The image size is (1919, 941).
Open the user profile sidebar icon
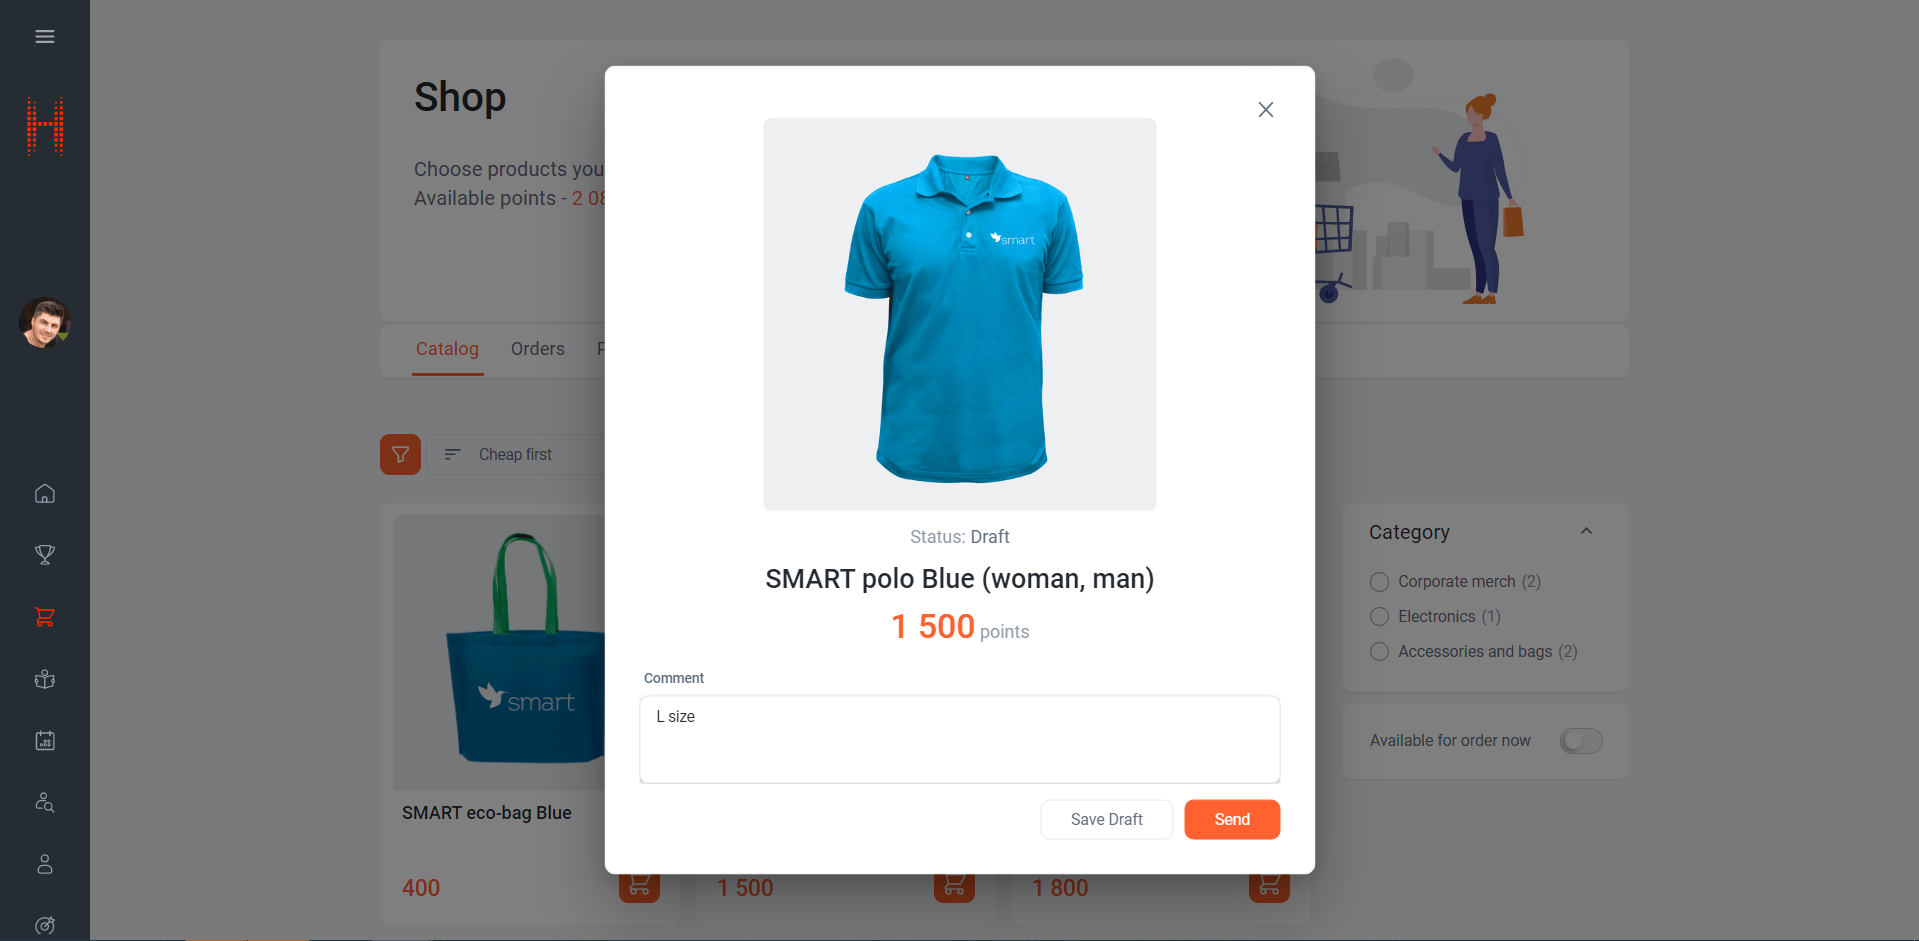click(x=45, y=864)
